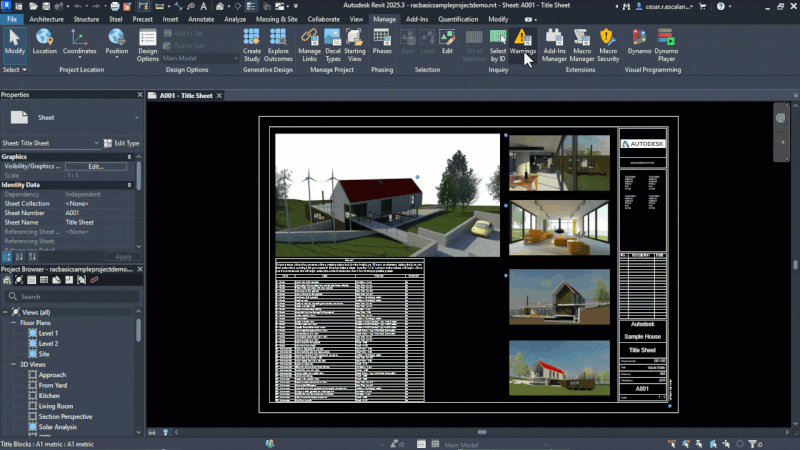Open Manage Links tool
800x450 pixels.
point(309,45)
